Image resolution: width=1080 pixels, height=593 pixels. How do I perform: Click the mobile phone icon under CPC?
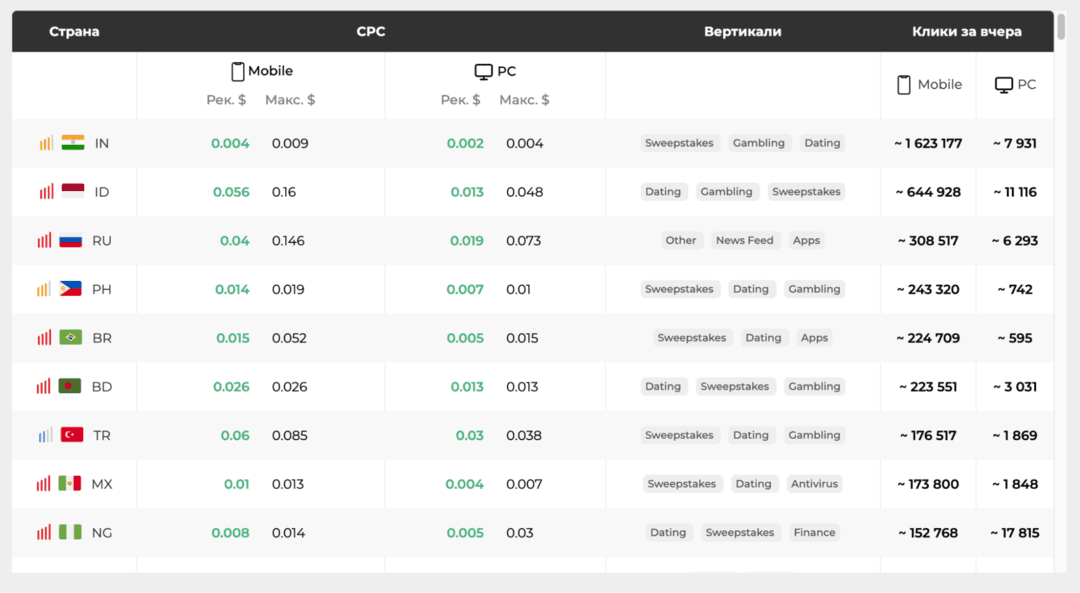[x=238, y=71]
